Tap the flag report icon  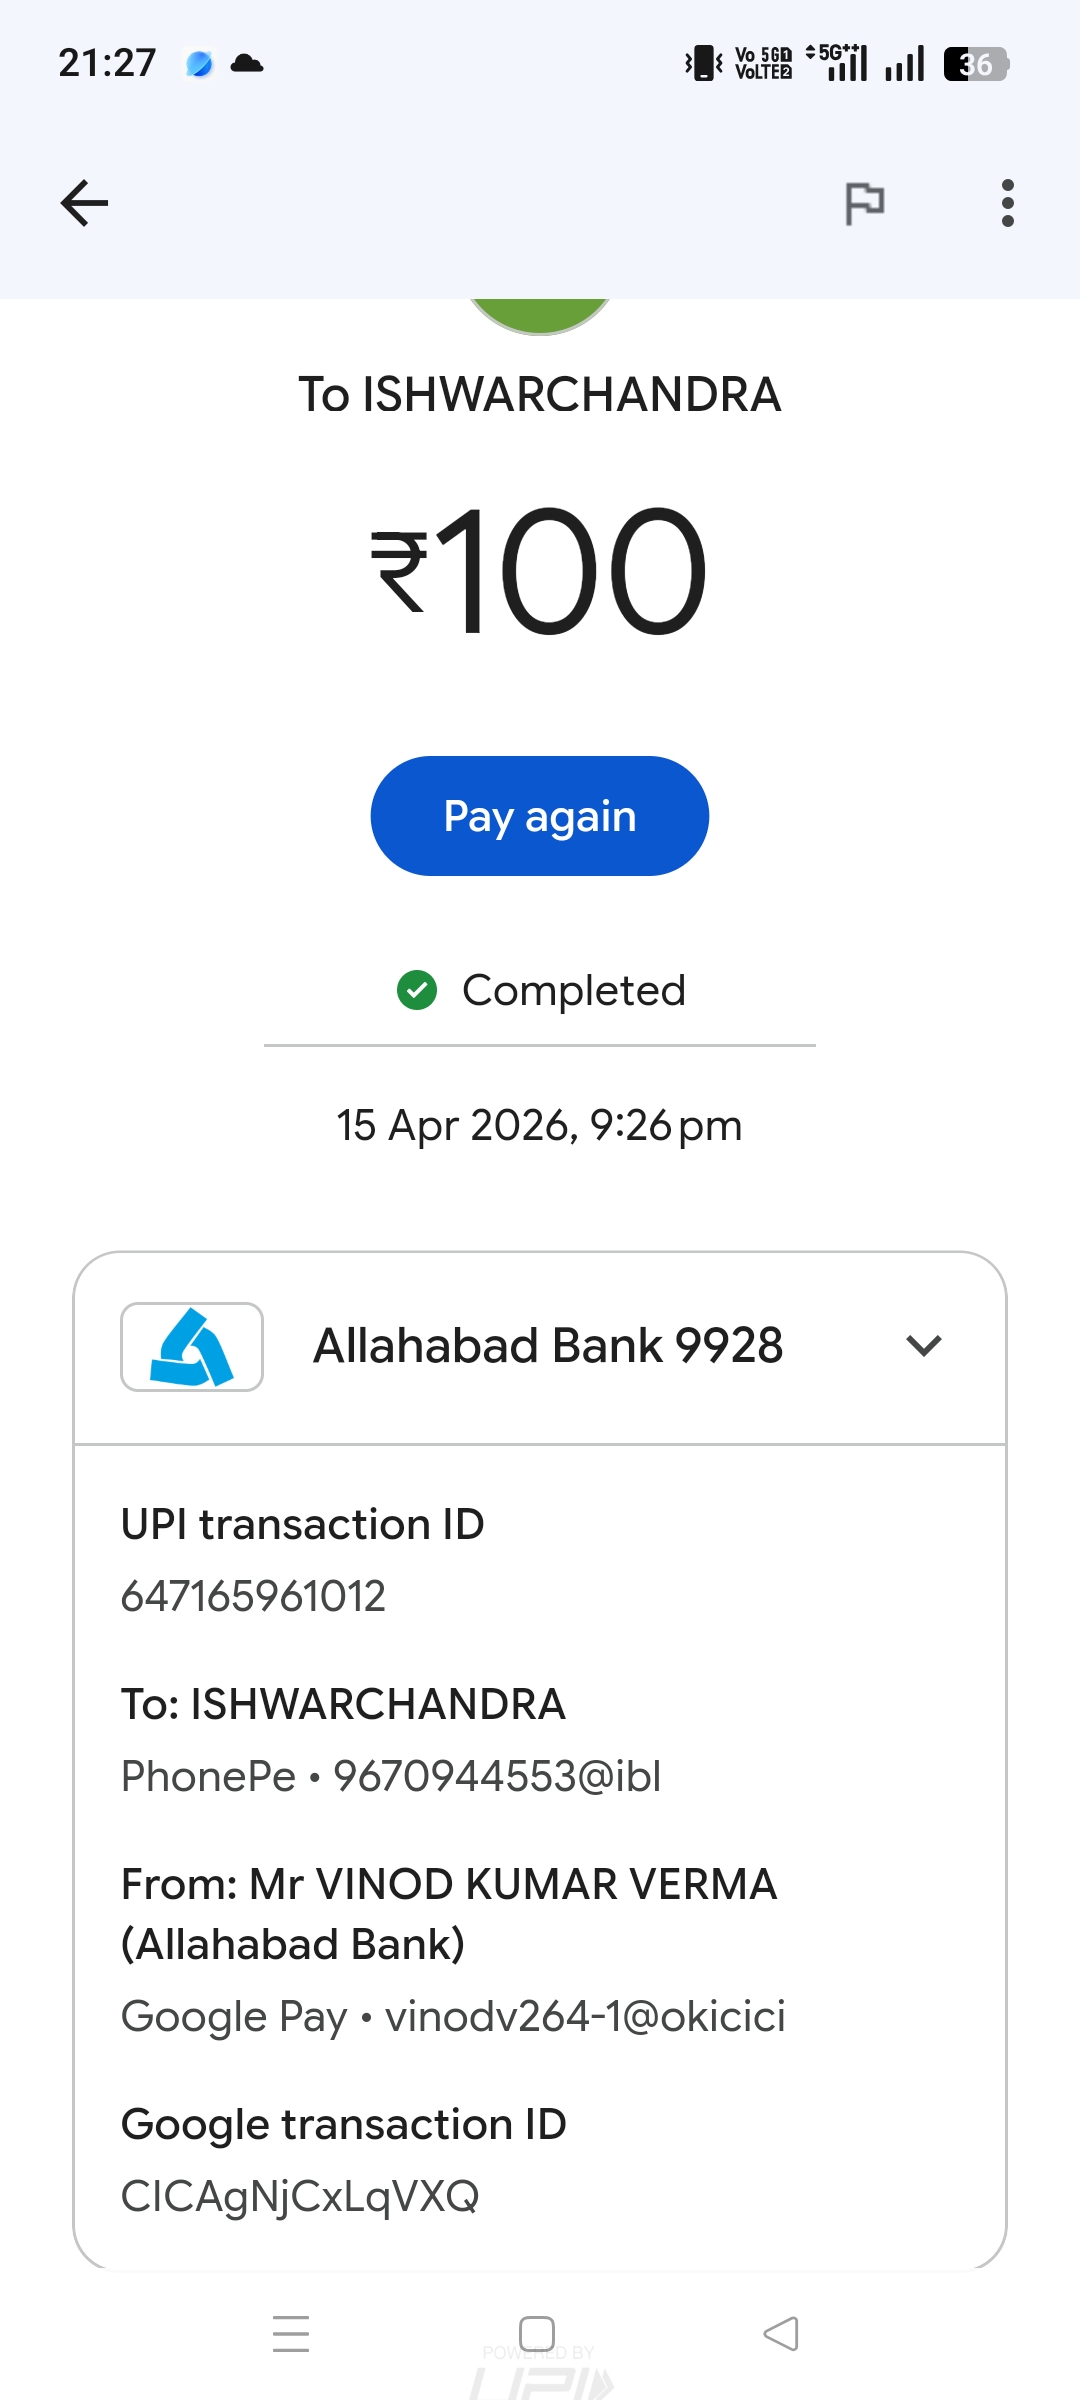(x=864, y=203)
